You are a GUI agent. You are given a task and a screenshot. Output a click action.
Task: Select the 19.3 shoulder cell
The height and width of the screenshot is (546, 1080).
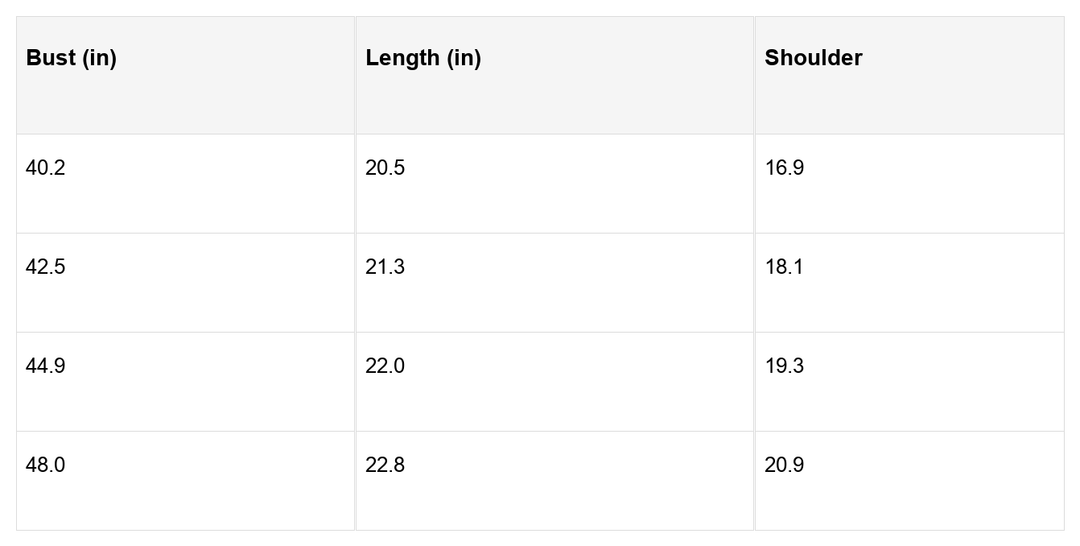(x=784, y=366)
